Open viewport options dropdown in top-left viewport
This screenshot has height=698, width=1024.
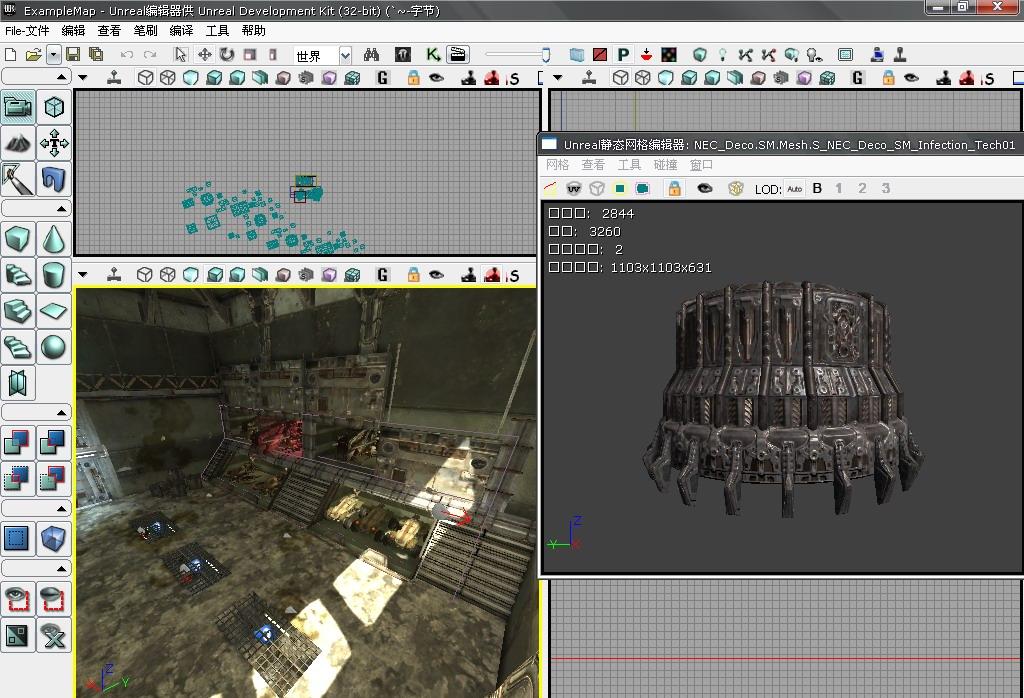82,78
